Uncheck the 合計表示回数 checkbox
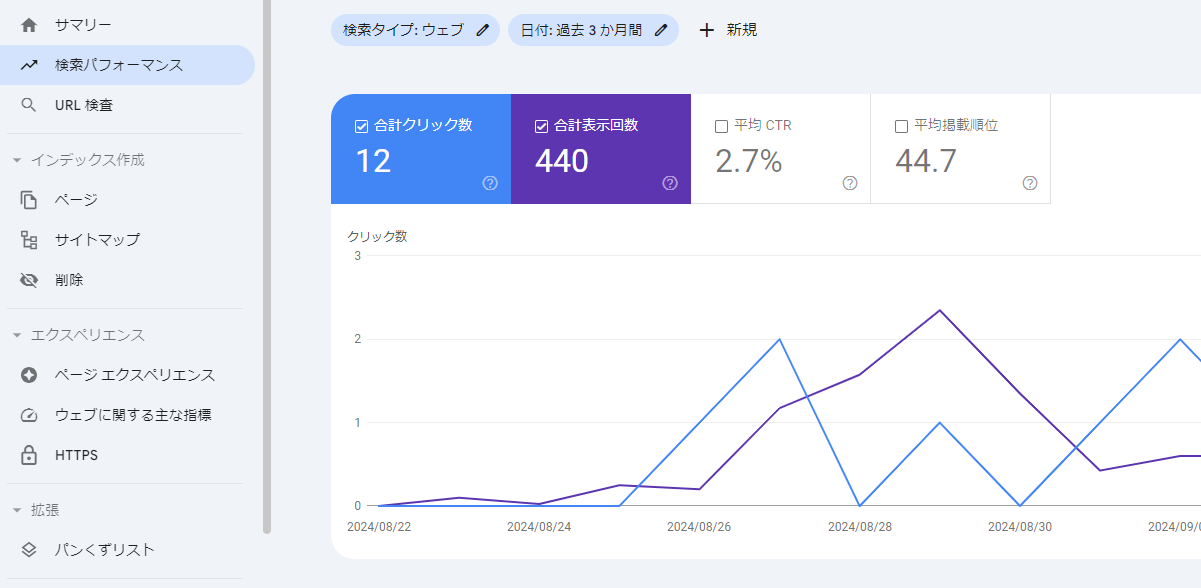This screenshot has width=1201, height=588. pyautogui.click(x=542, y=126)
